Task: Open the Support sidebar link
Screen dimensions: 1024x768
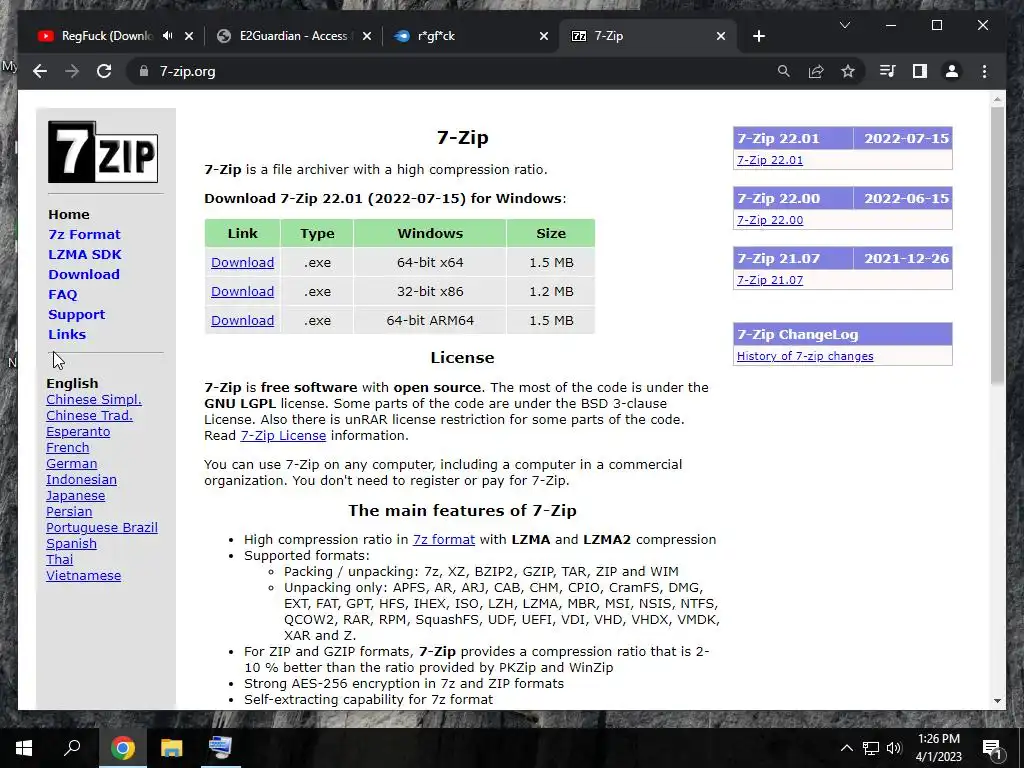Action: tap(76, 315)
